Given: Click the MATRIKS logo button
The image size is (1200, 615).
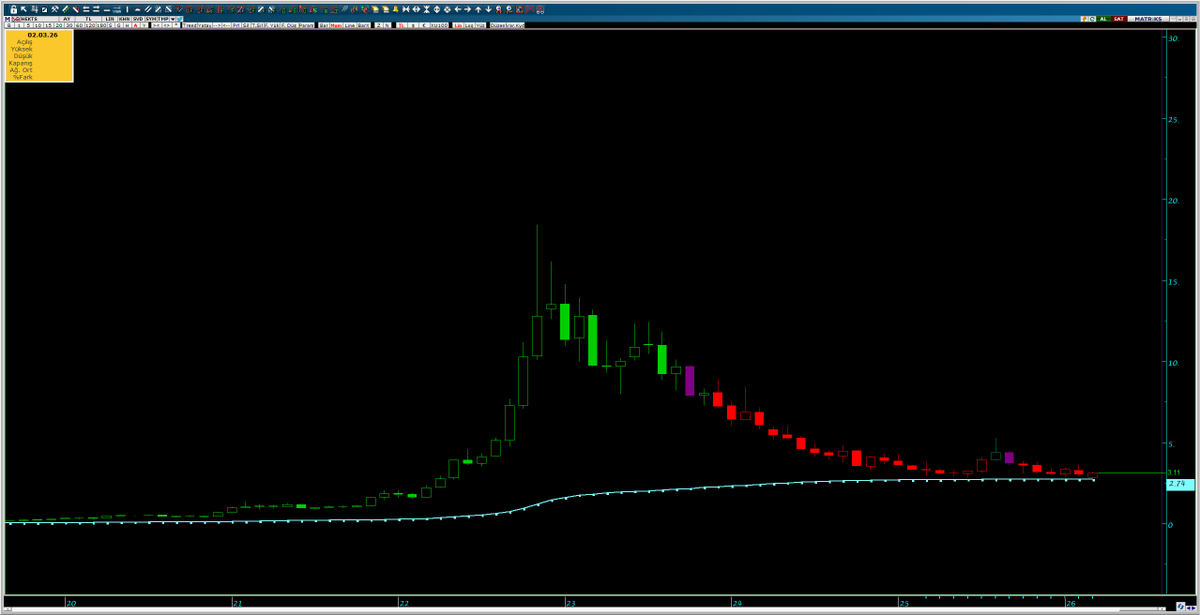Looking at the screenshot, I should pyautogui.click(x=1148, y=19).
